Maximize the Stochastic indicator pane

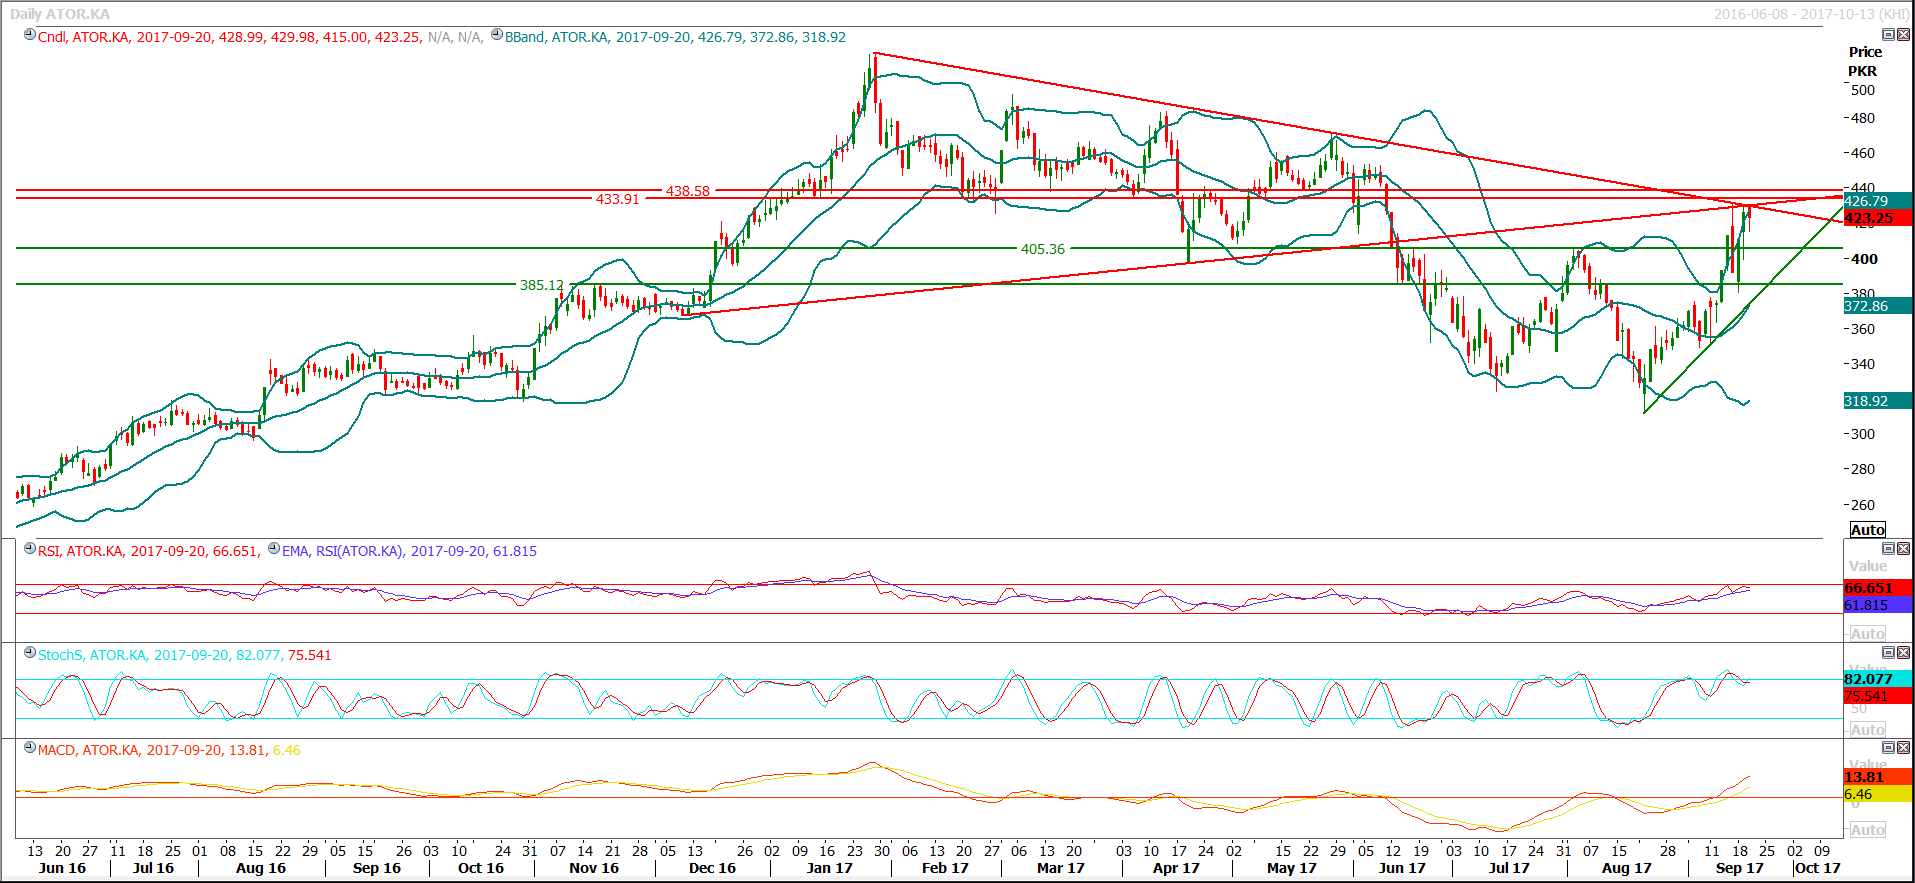coord(1888,652)
